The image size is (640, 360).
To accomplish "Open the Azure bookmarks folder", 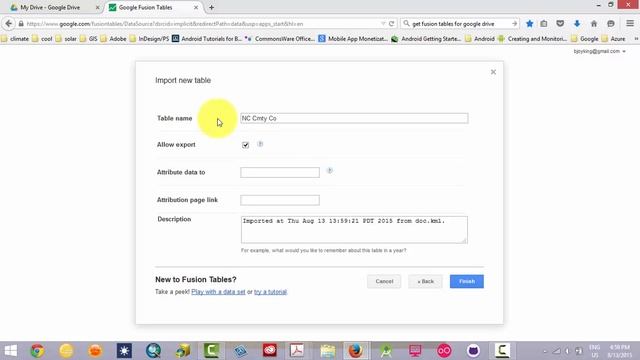I will [x=614, y=39].
